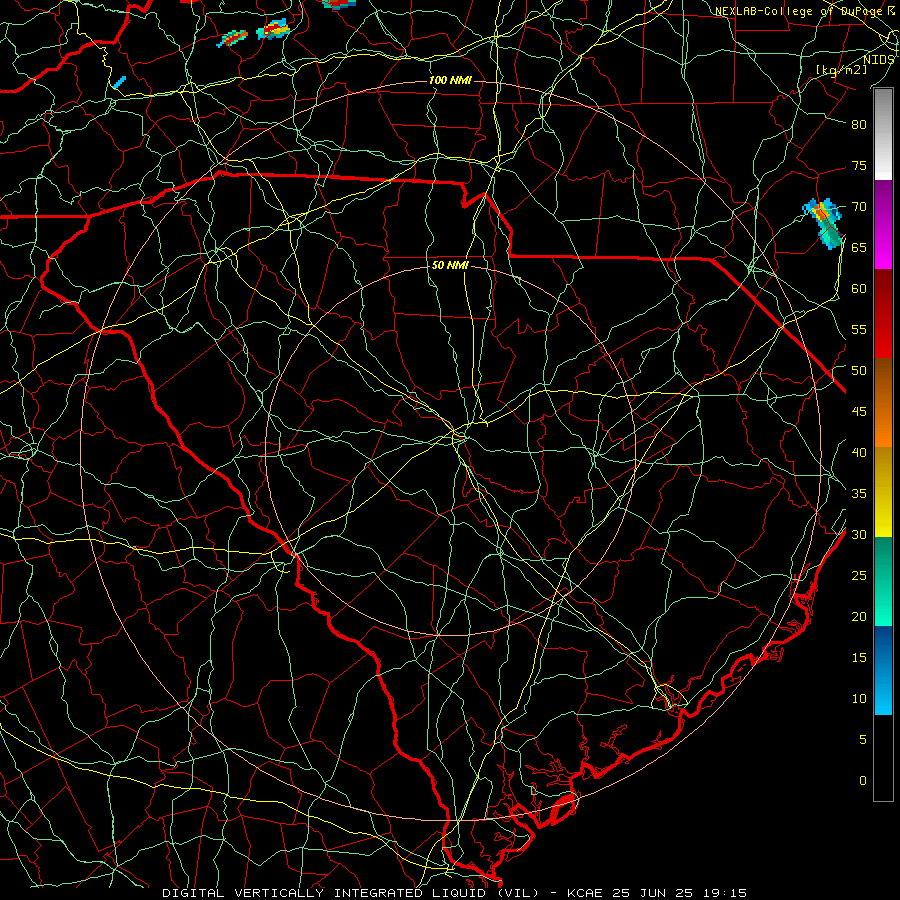The image size is (900, 900).
Task: Click the 65 value on the color scale
Action: coord(859,247)
